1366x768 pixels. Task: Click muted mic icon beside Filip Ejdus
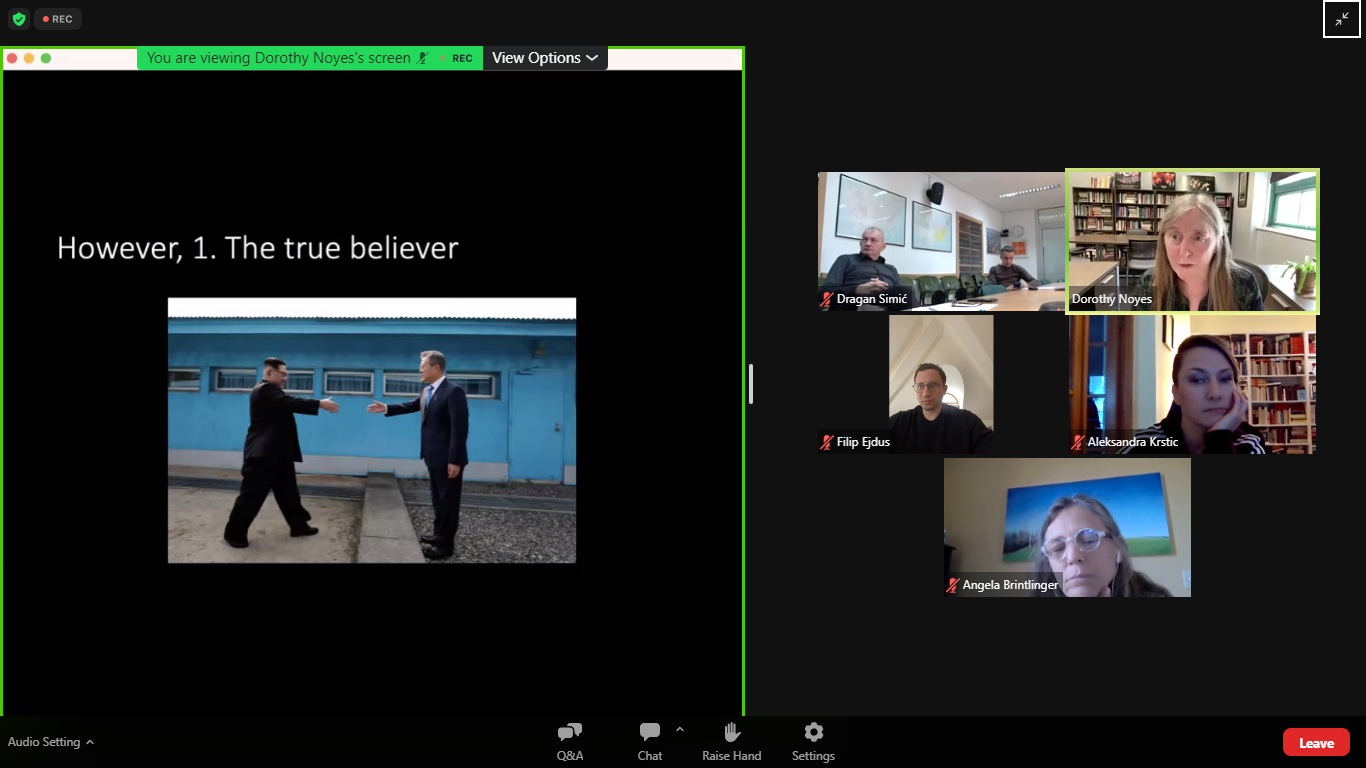pos(827,442)
